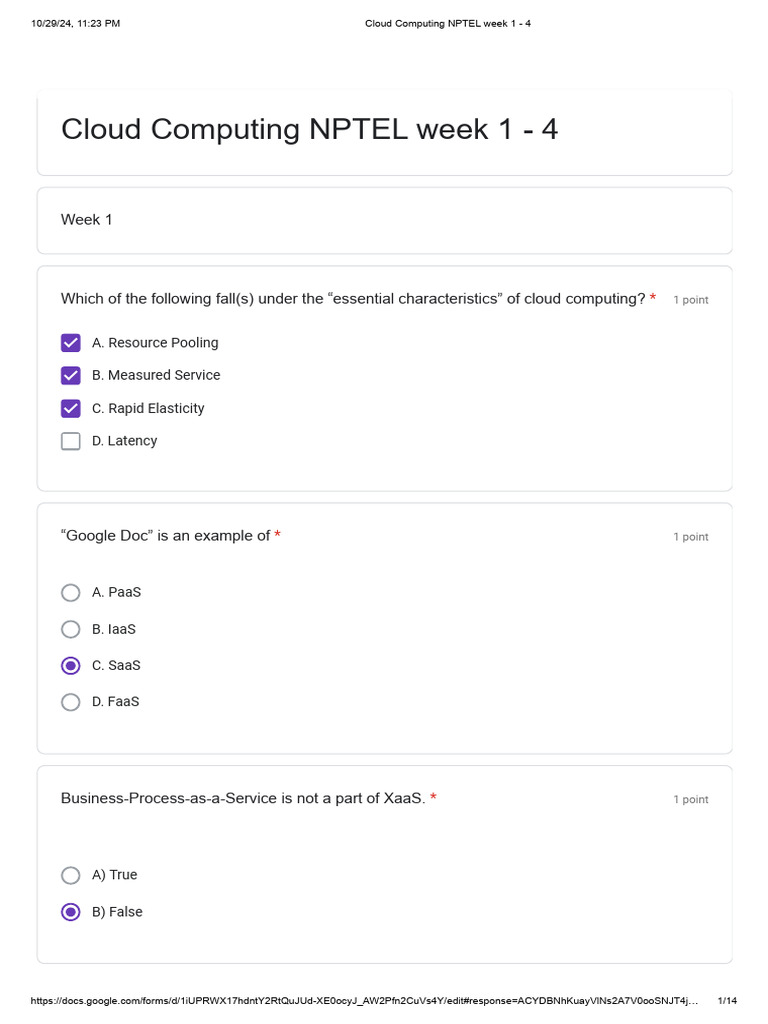Click the essential characteristics question text
The image size is (768, 1024).
(353, 299)
